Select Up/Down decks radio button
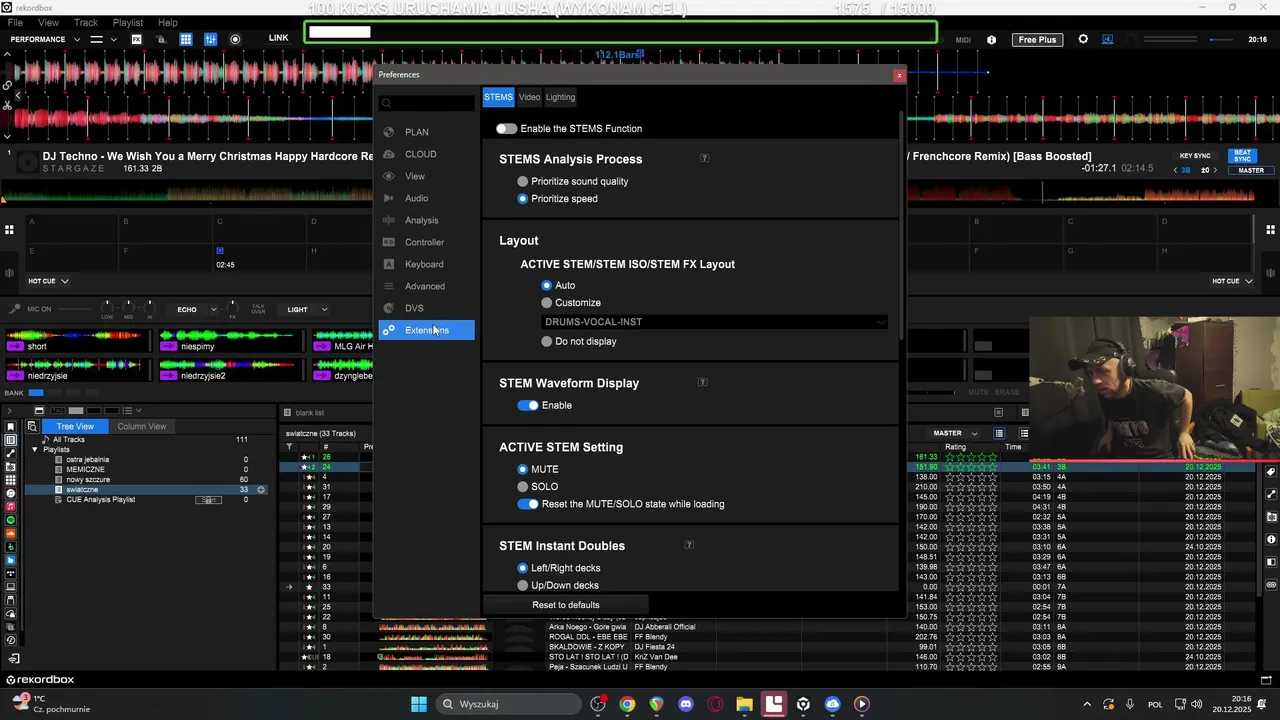 [522, 585]
